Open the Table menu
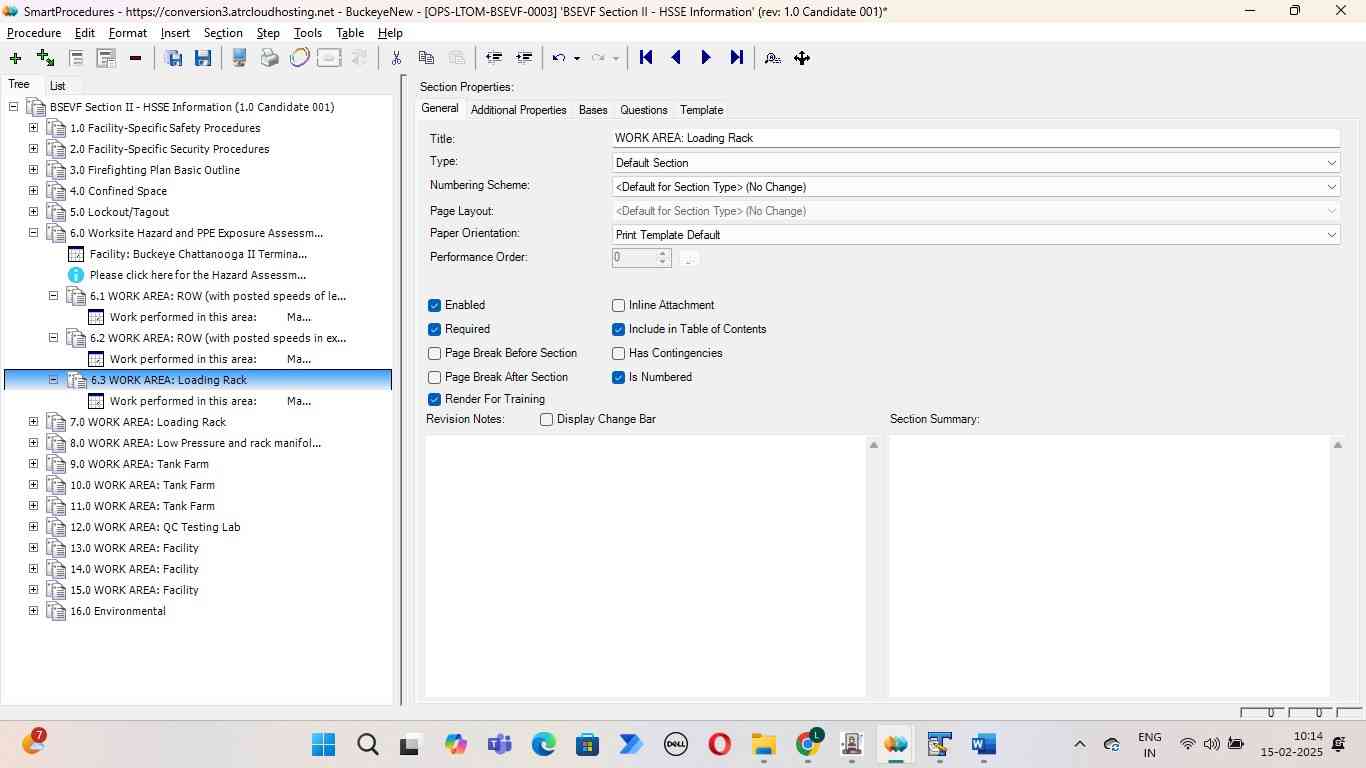This screenshot has height=768, width=1366. click(x=350, y=33)
